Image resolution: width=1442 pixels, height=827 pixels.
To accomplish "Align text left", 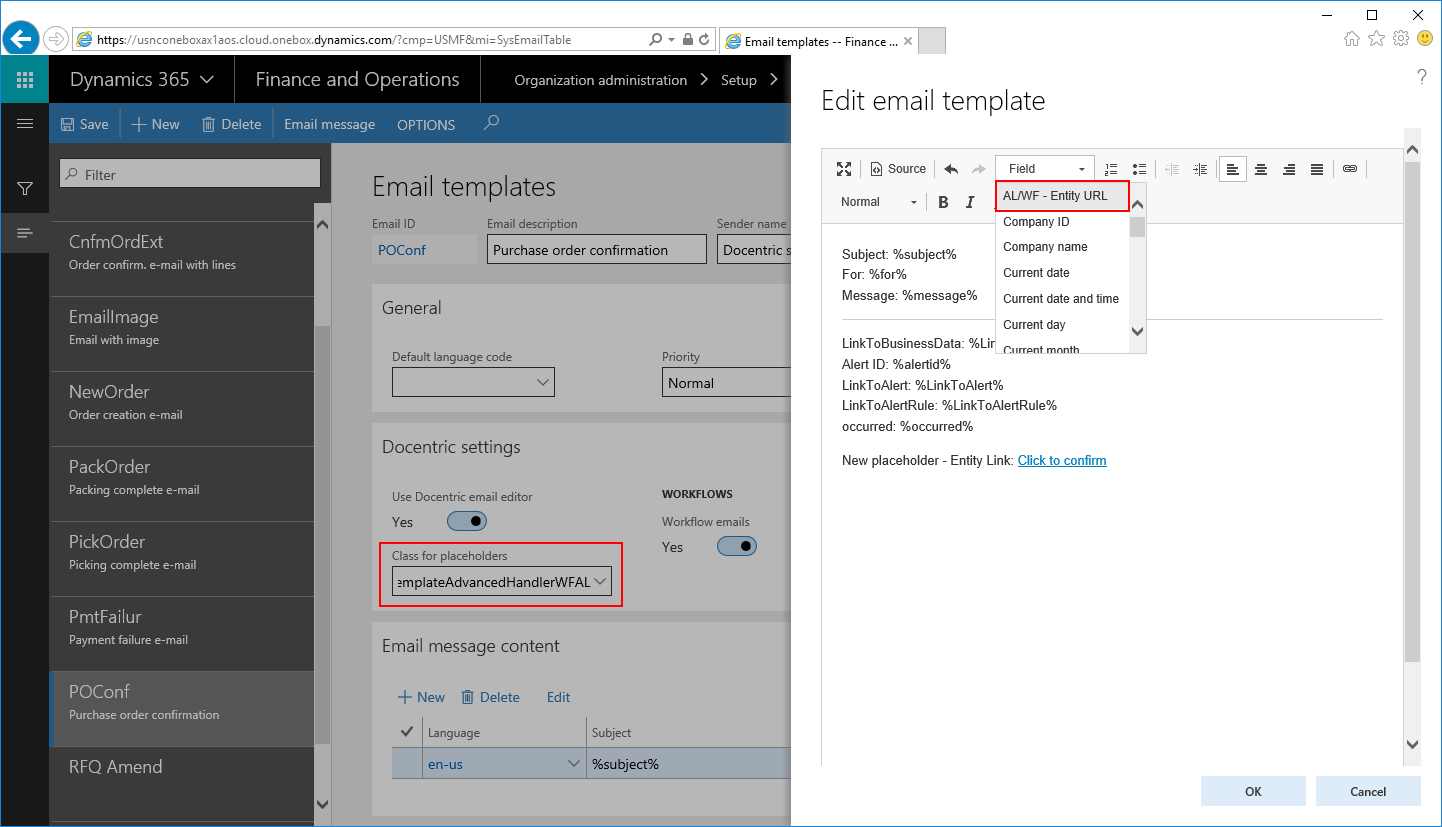I will pyautogui.click(x=1233, y=169).
